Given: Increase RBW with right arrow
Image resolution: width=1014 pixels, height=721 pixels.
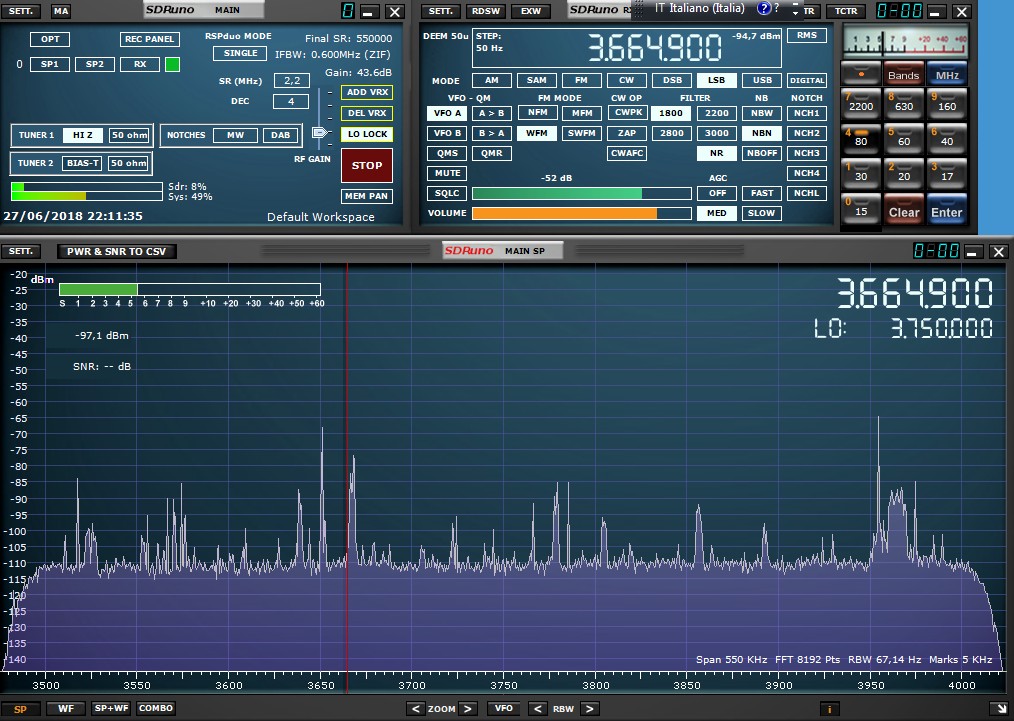Looking at the screenshot, I should (589, 709).
